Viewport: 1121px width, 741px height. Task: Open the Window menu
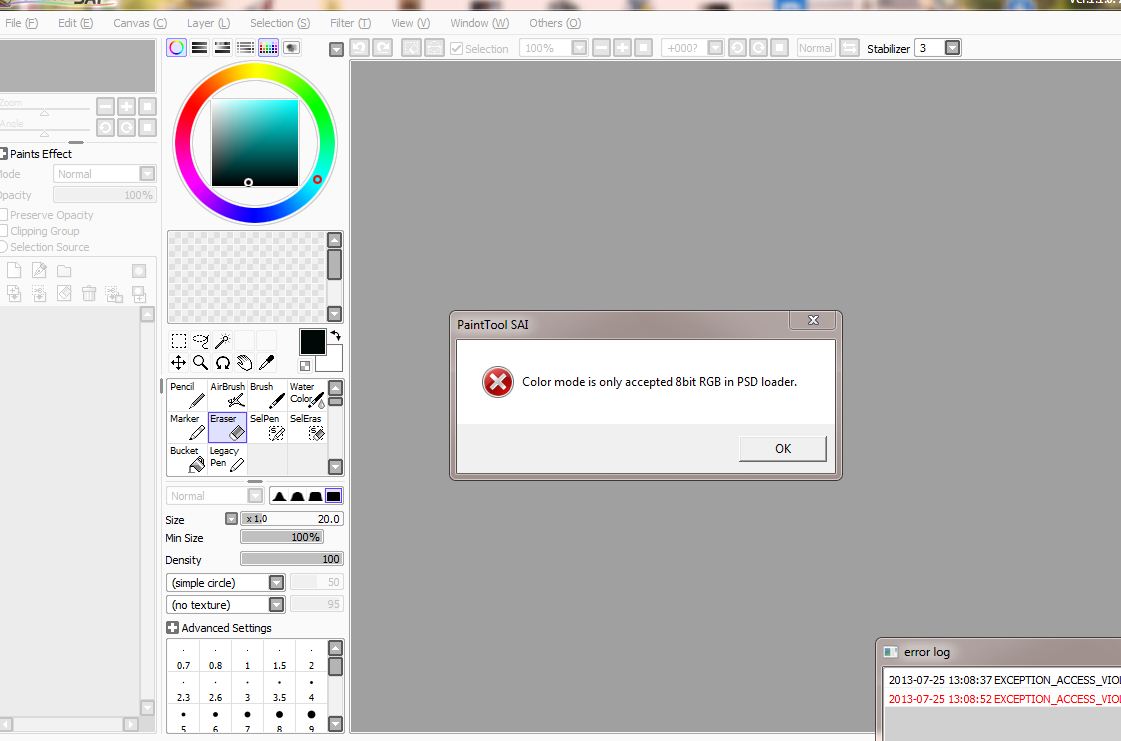(x=480, y=23)
